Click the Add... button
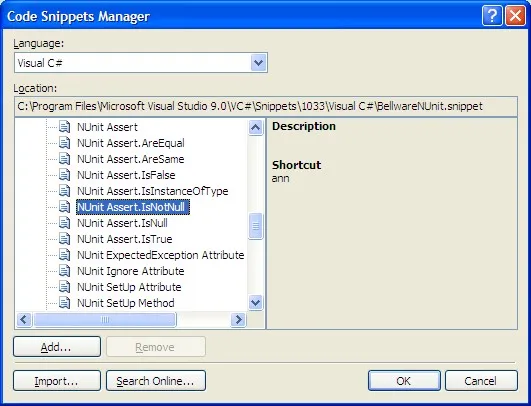Image resolution: width=531 pixels, height=406 pixels. (x=57, y=346)
